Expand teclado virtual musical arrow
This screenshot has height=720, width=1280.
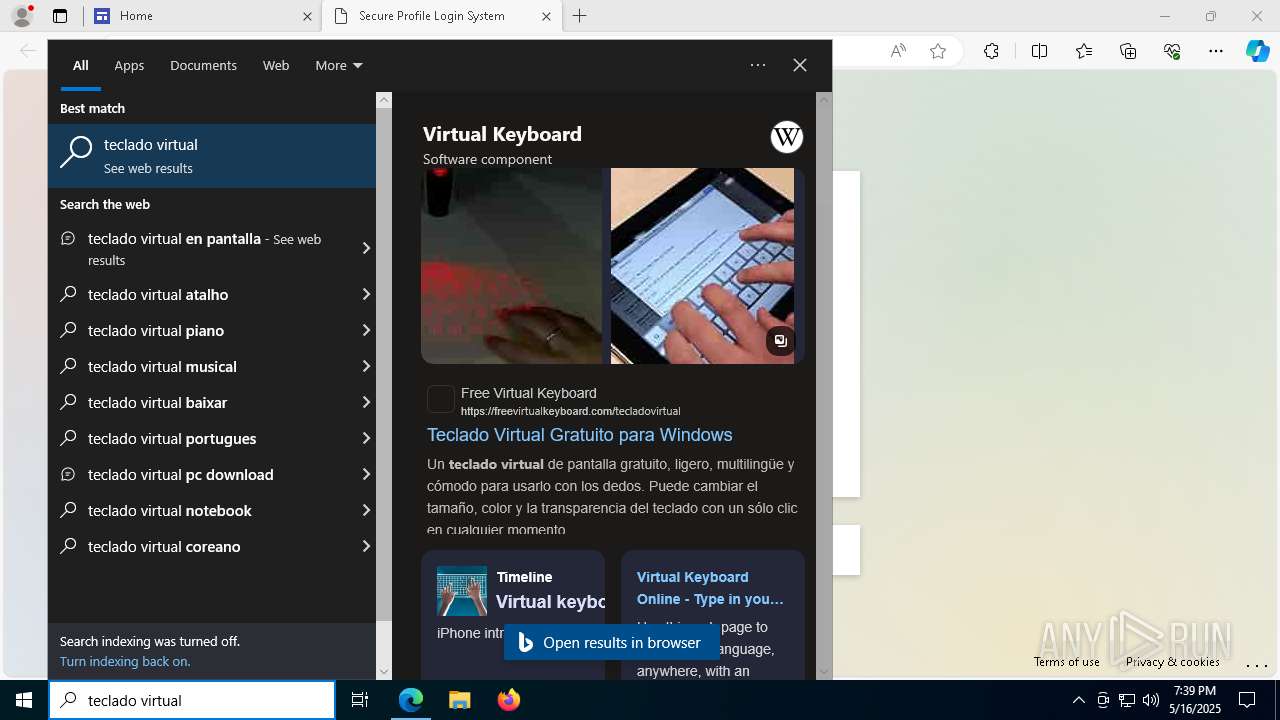pyautogui.click(x=365, y=366)
